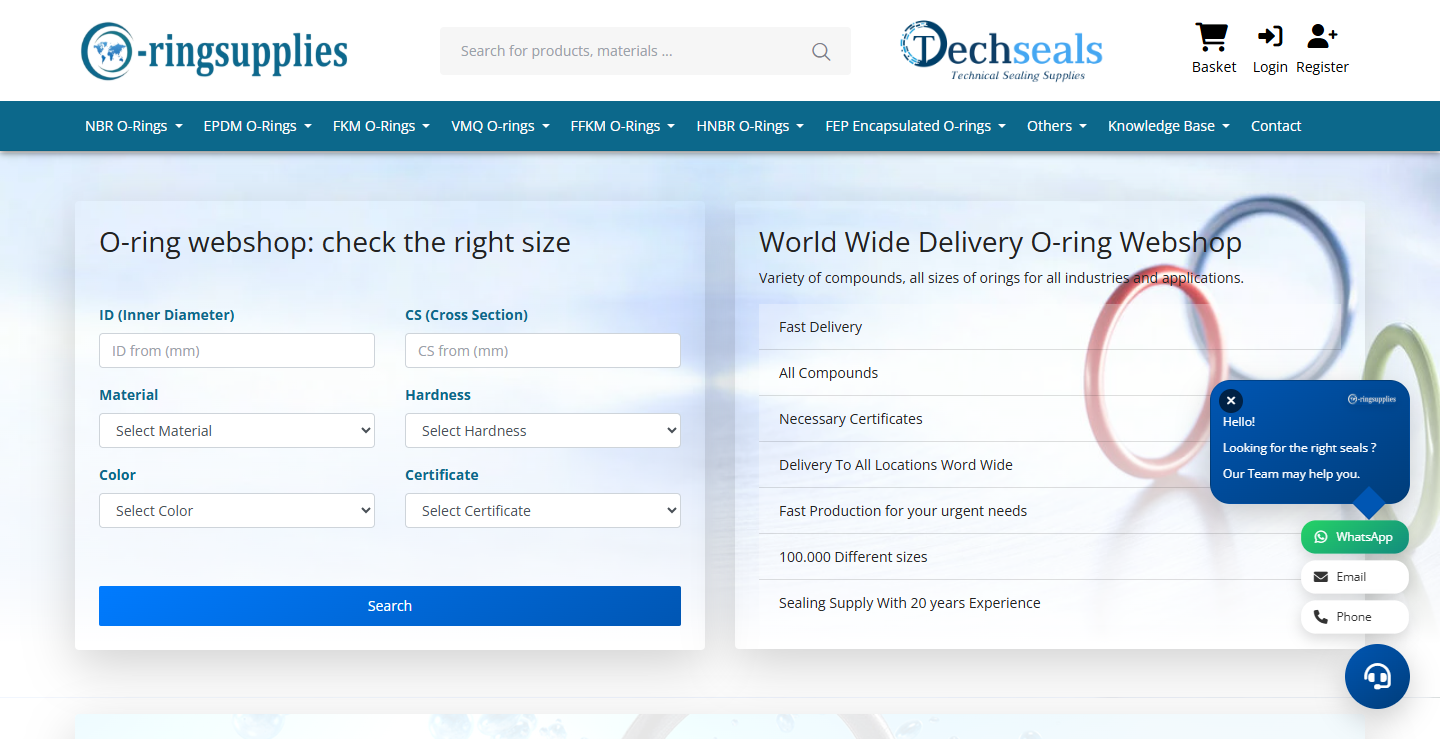The width and height of the screenshot is (1440, 739).
Task: Click the Techseals logo
Action: pyautogui.click(x=1001, y=50)
